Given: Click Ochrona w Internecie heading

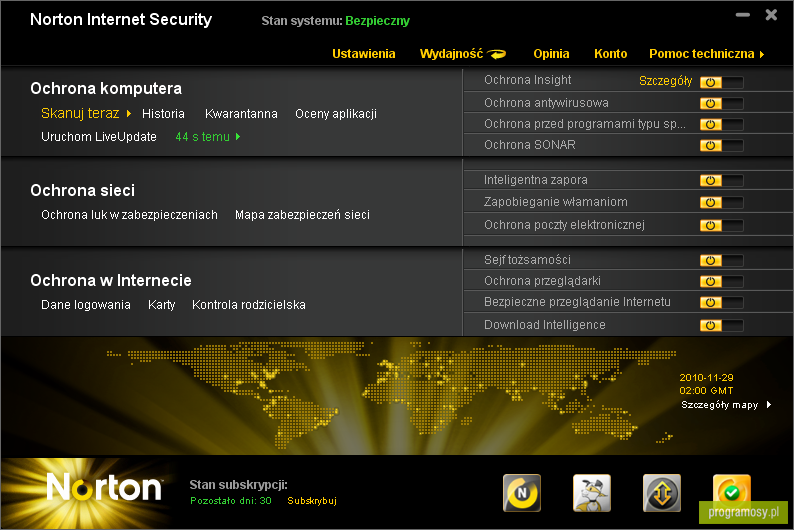Looking at the screenshot, I should point(111,280).
